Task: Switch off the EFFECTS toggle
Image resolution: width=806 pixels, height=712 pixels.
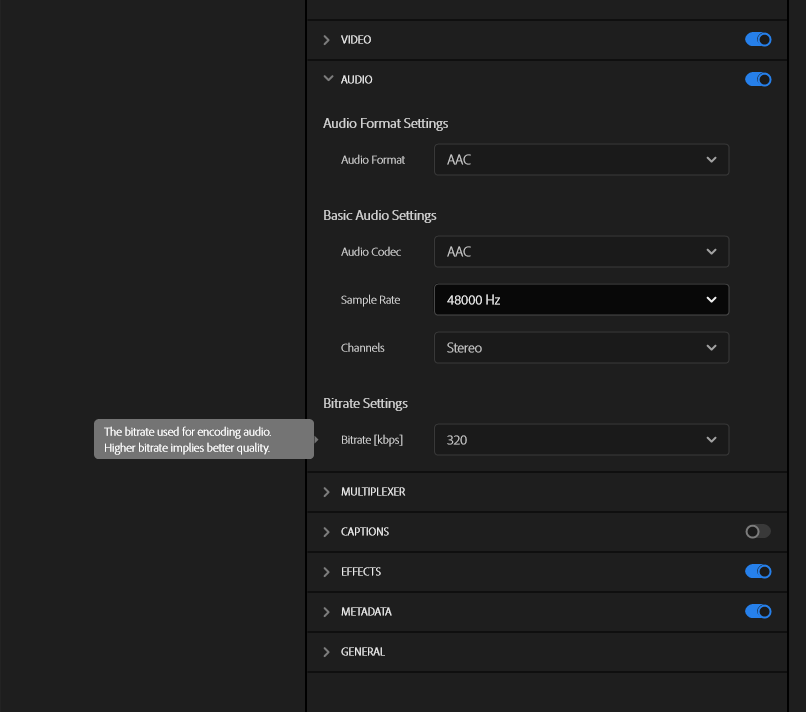Action: click(758, 572)
